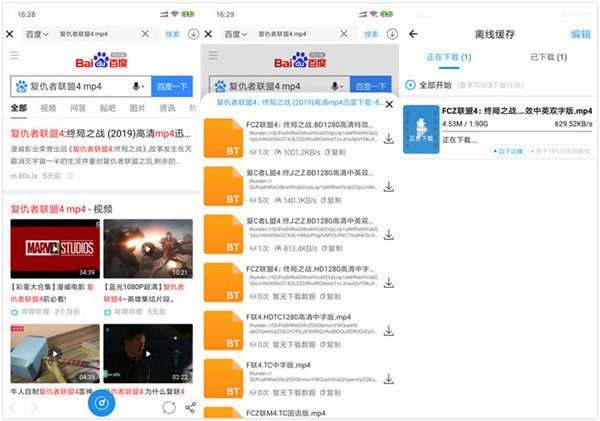Open the 复仇者联盟4:终局之战 (2019) search result

coord(100,134)
